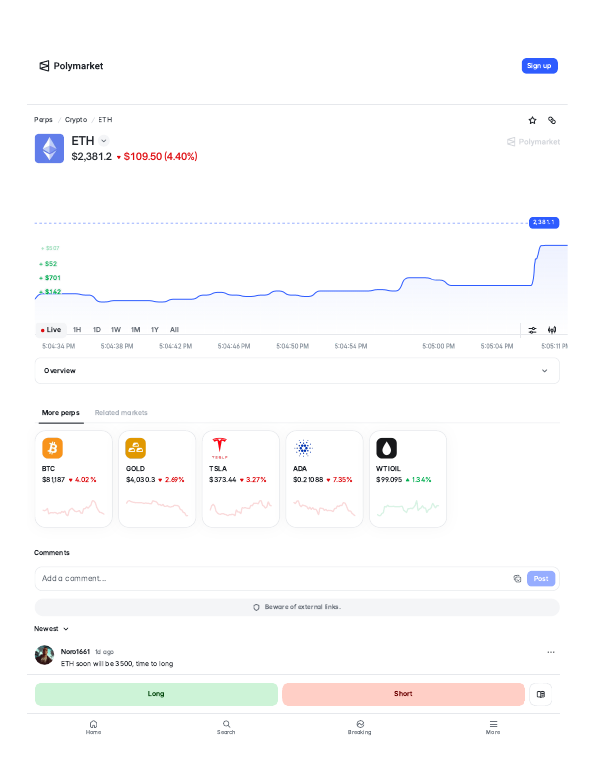Image resolution: width=595 pixels, height=770 pixels.
Task: Open Breaking in bottom navigation
Action: [x=360, y=727]
